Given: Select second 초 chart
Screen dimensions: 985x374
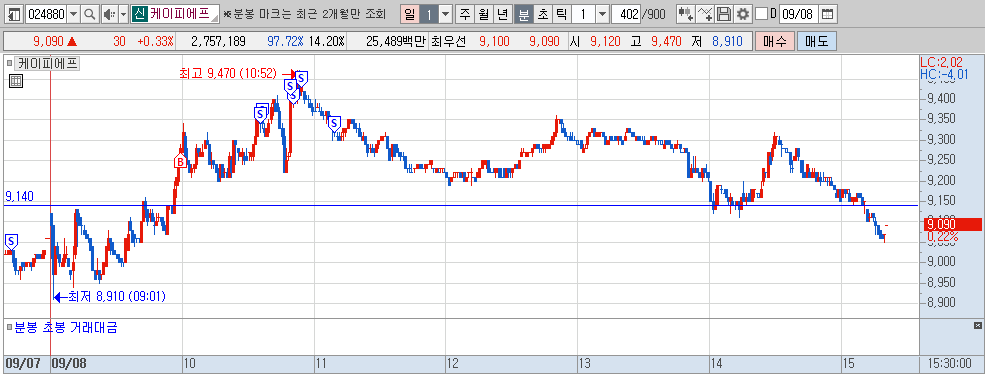Looking at the screenshot, I should pyautogui.click(x=542, y=13).
